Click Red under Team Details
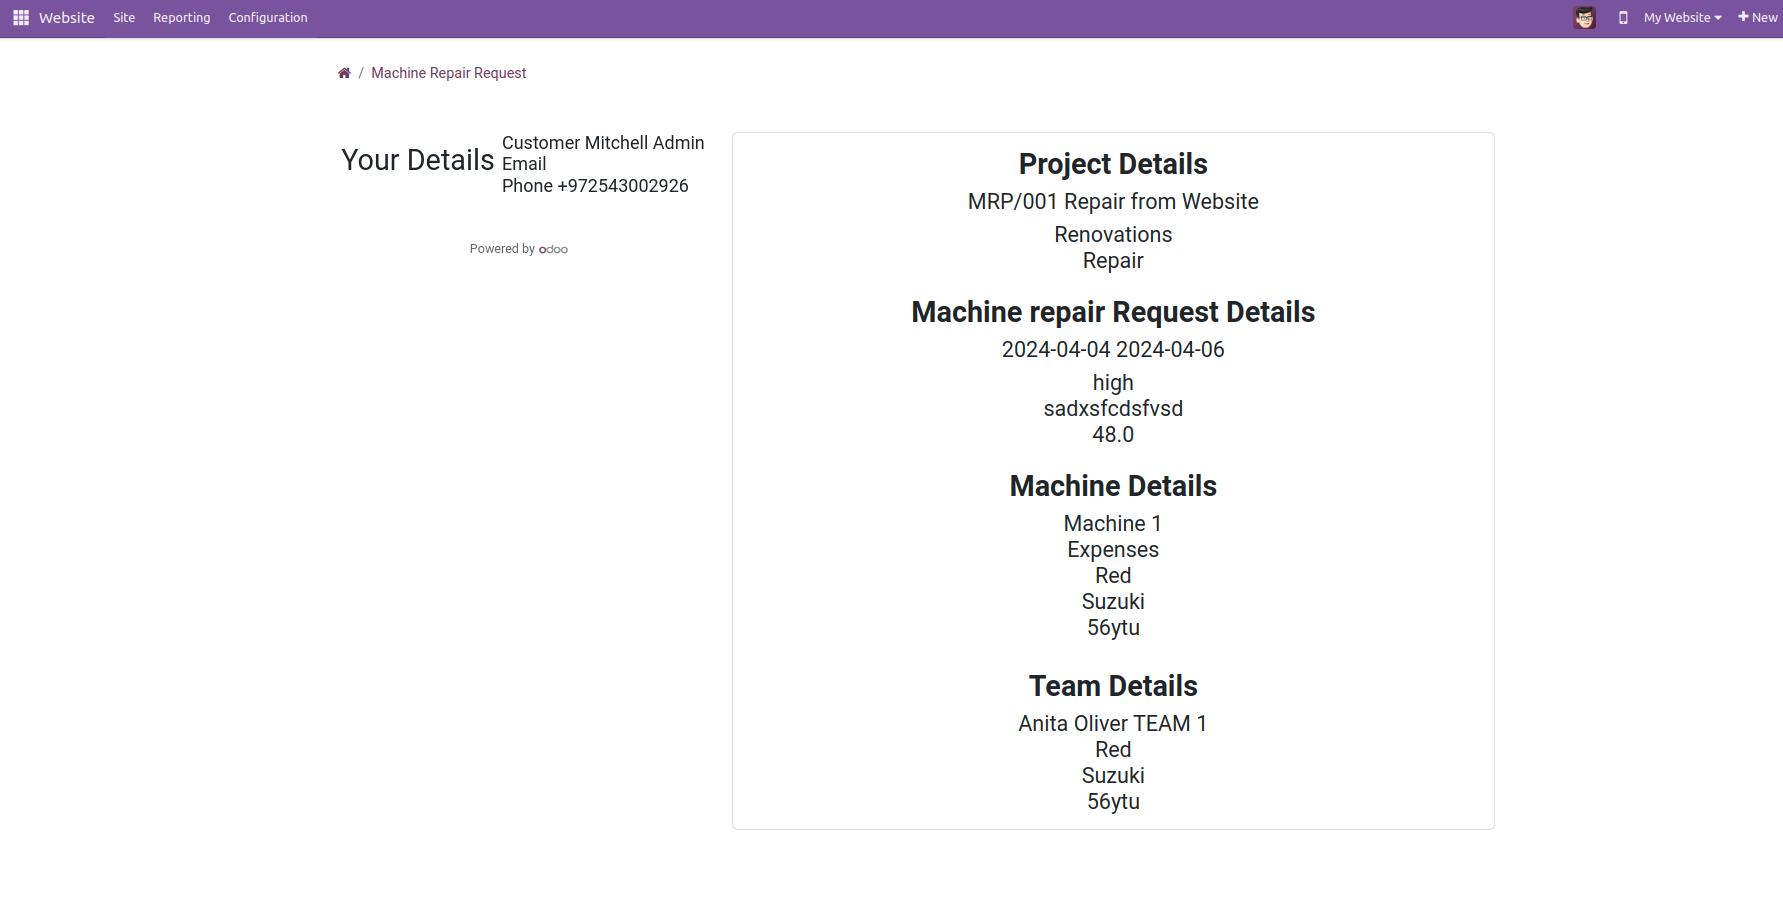Viewport: 1783px width, 900px height. click(1113, 750)
